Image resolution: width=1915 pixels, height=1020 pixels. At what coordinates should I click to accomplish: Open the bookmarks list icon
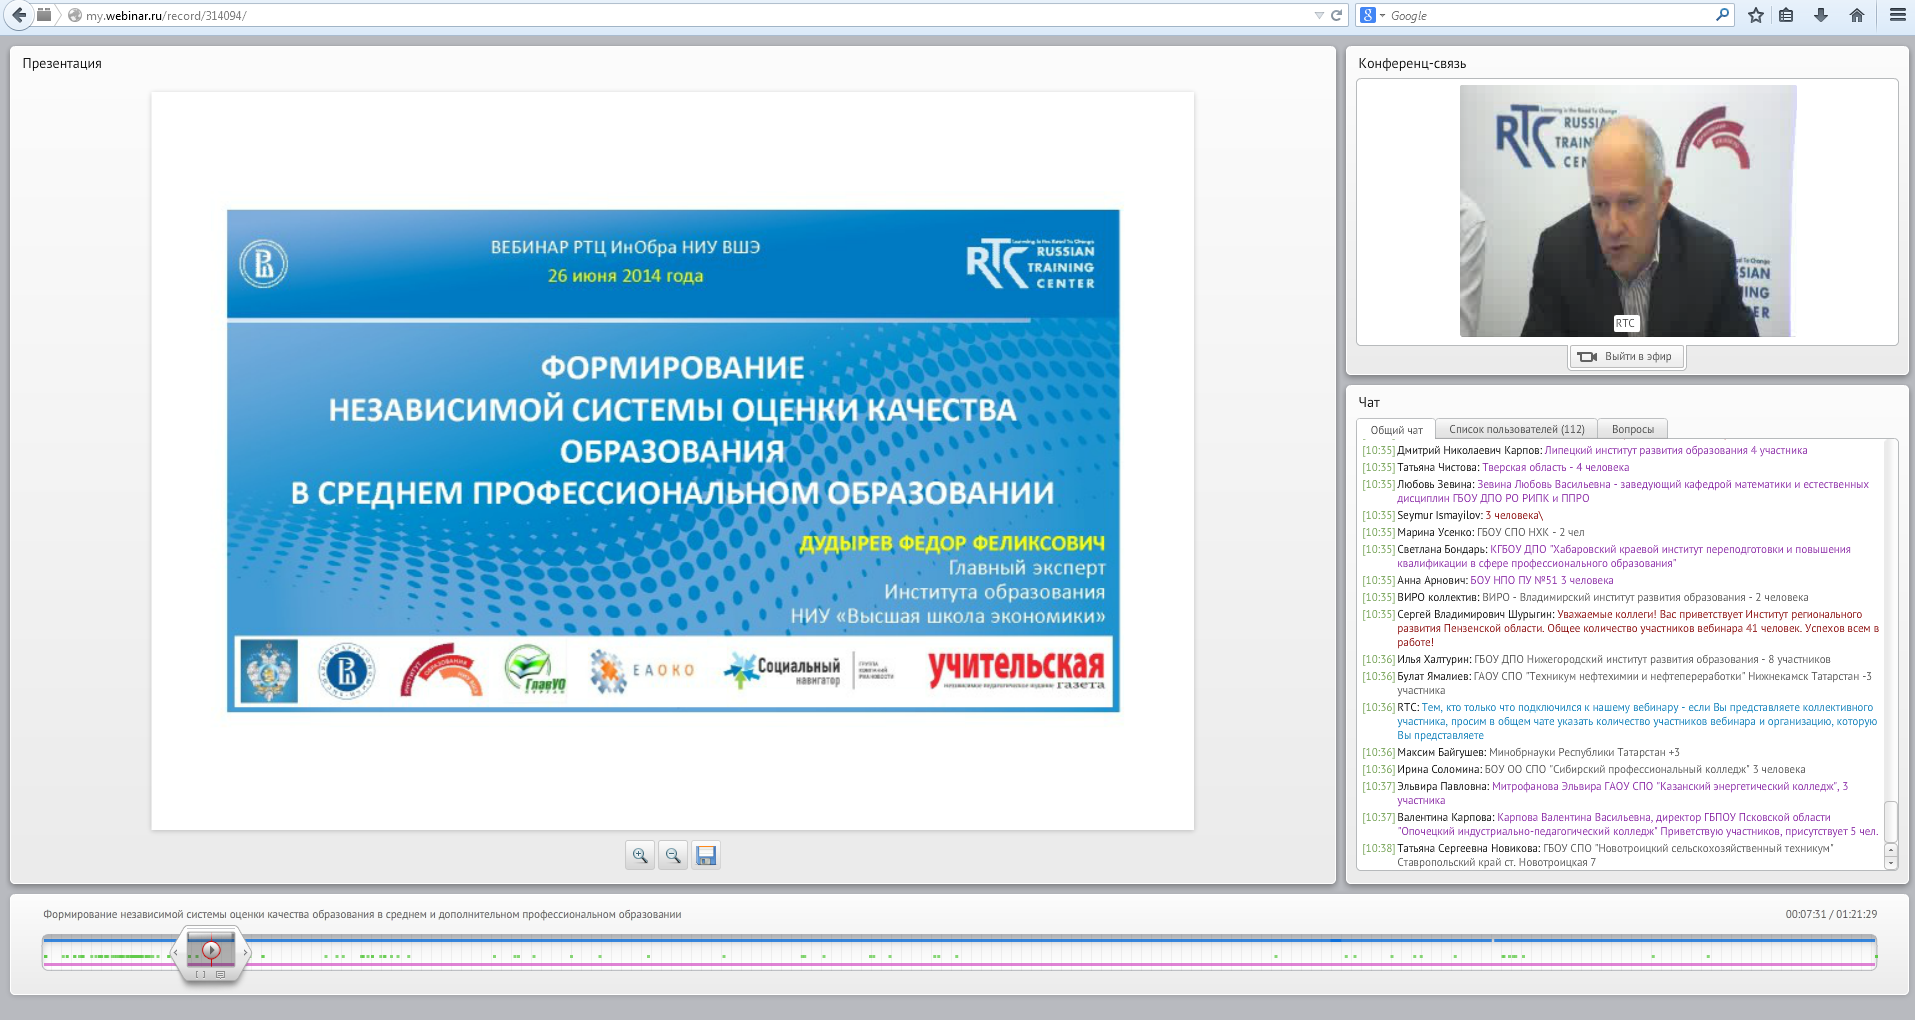point(1786,15)
